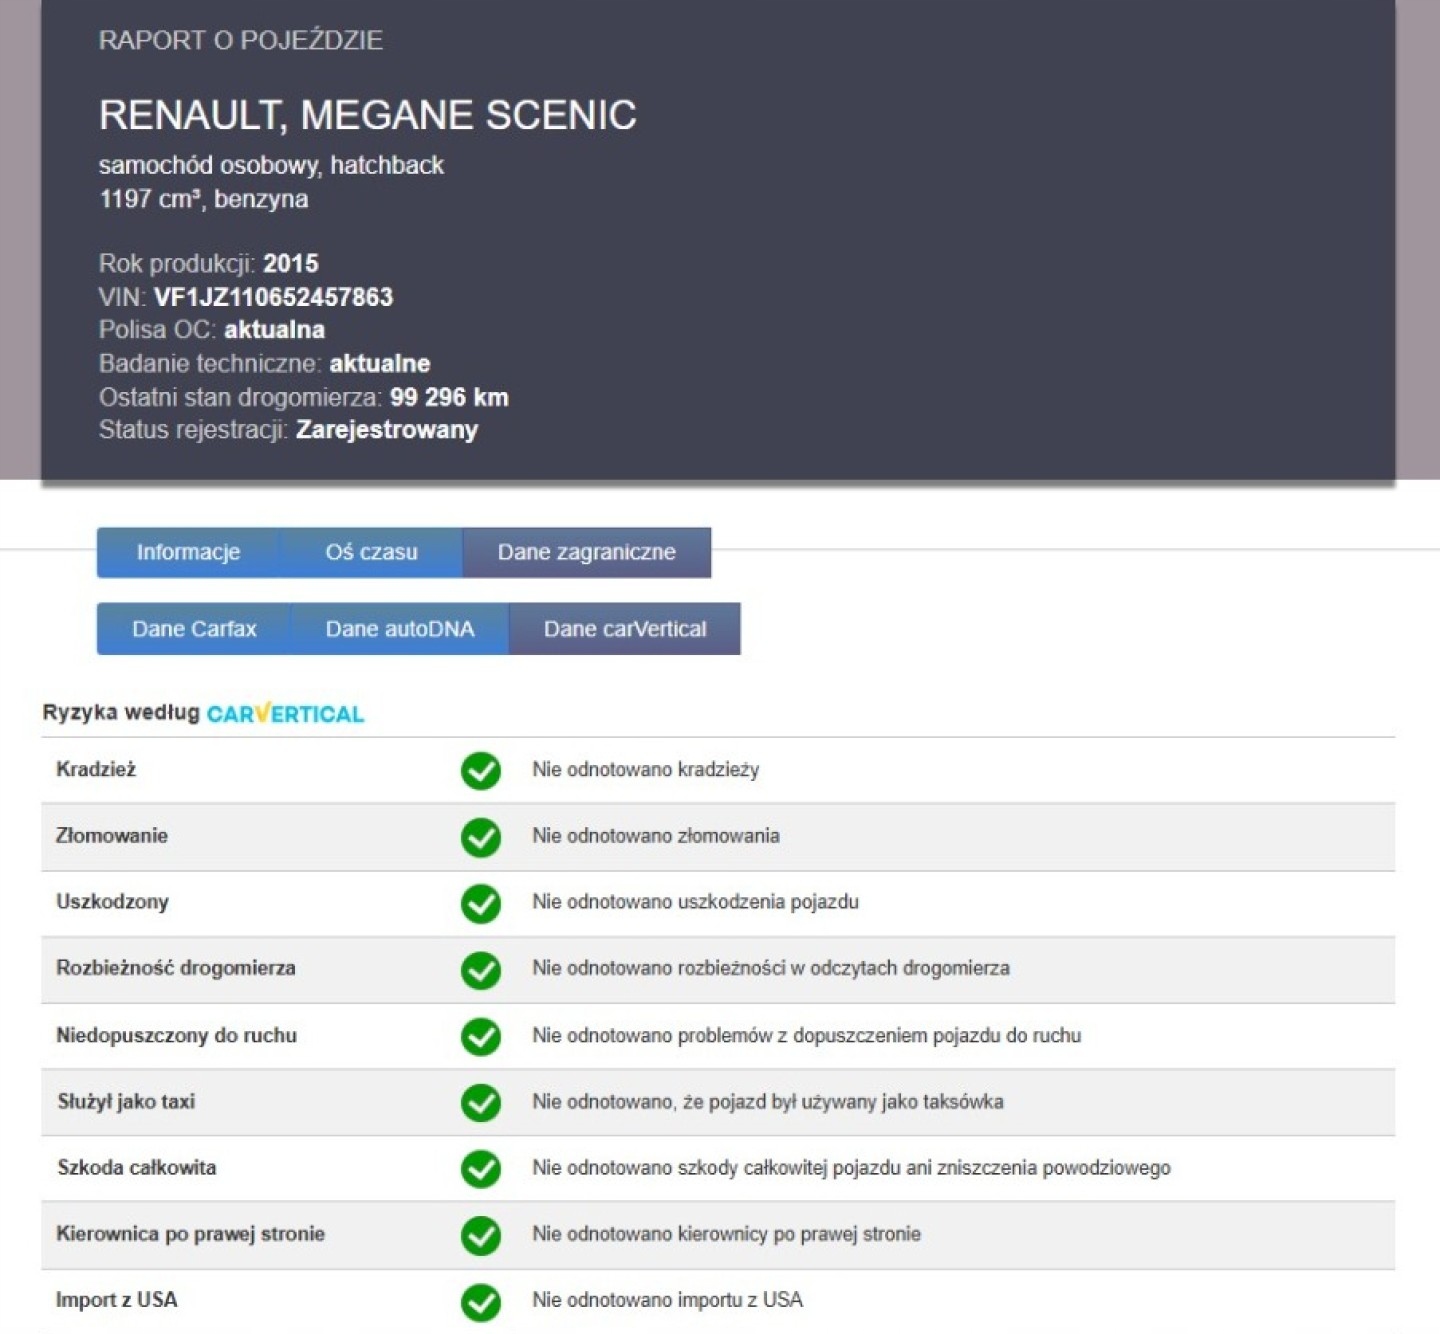Click the Renault, Megane Scenic heading

367,115
